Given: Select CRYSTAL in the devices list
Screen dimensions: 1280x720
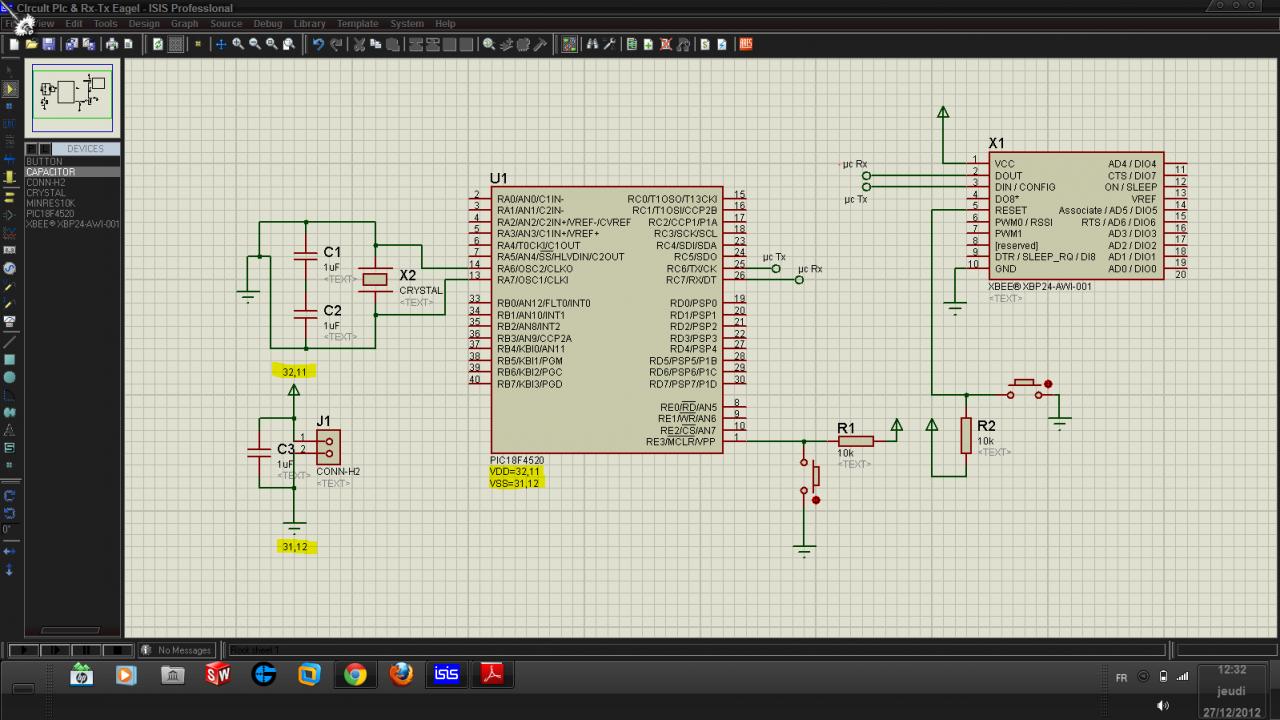Looking at the screenshot, I should (x=46, y=193).
